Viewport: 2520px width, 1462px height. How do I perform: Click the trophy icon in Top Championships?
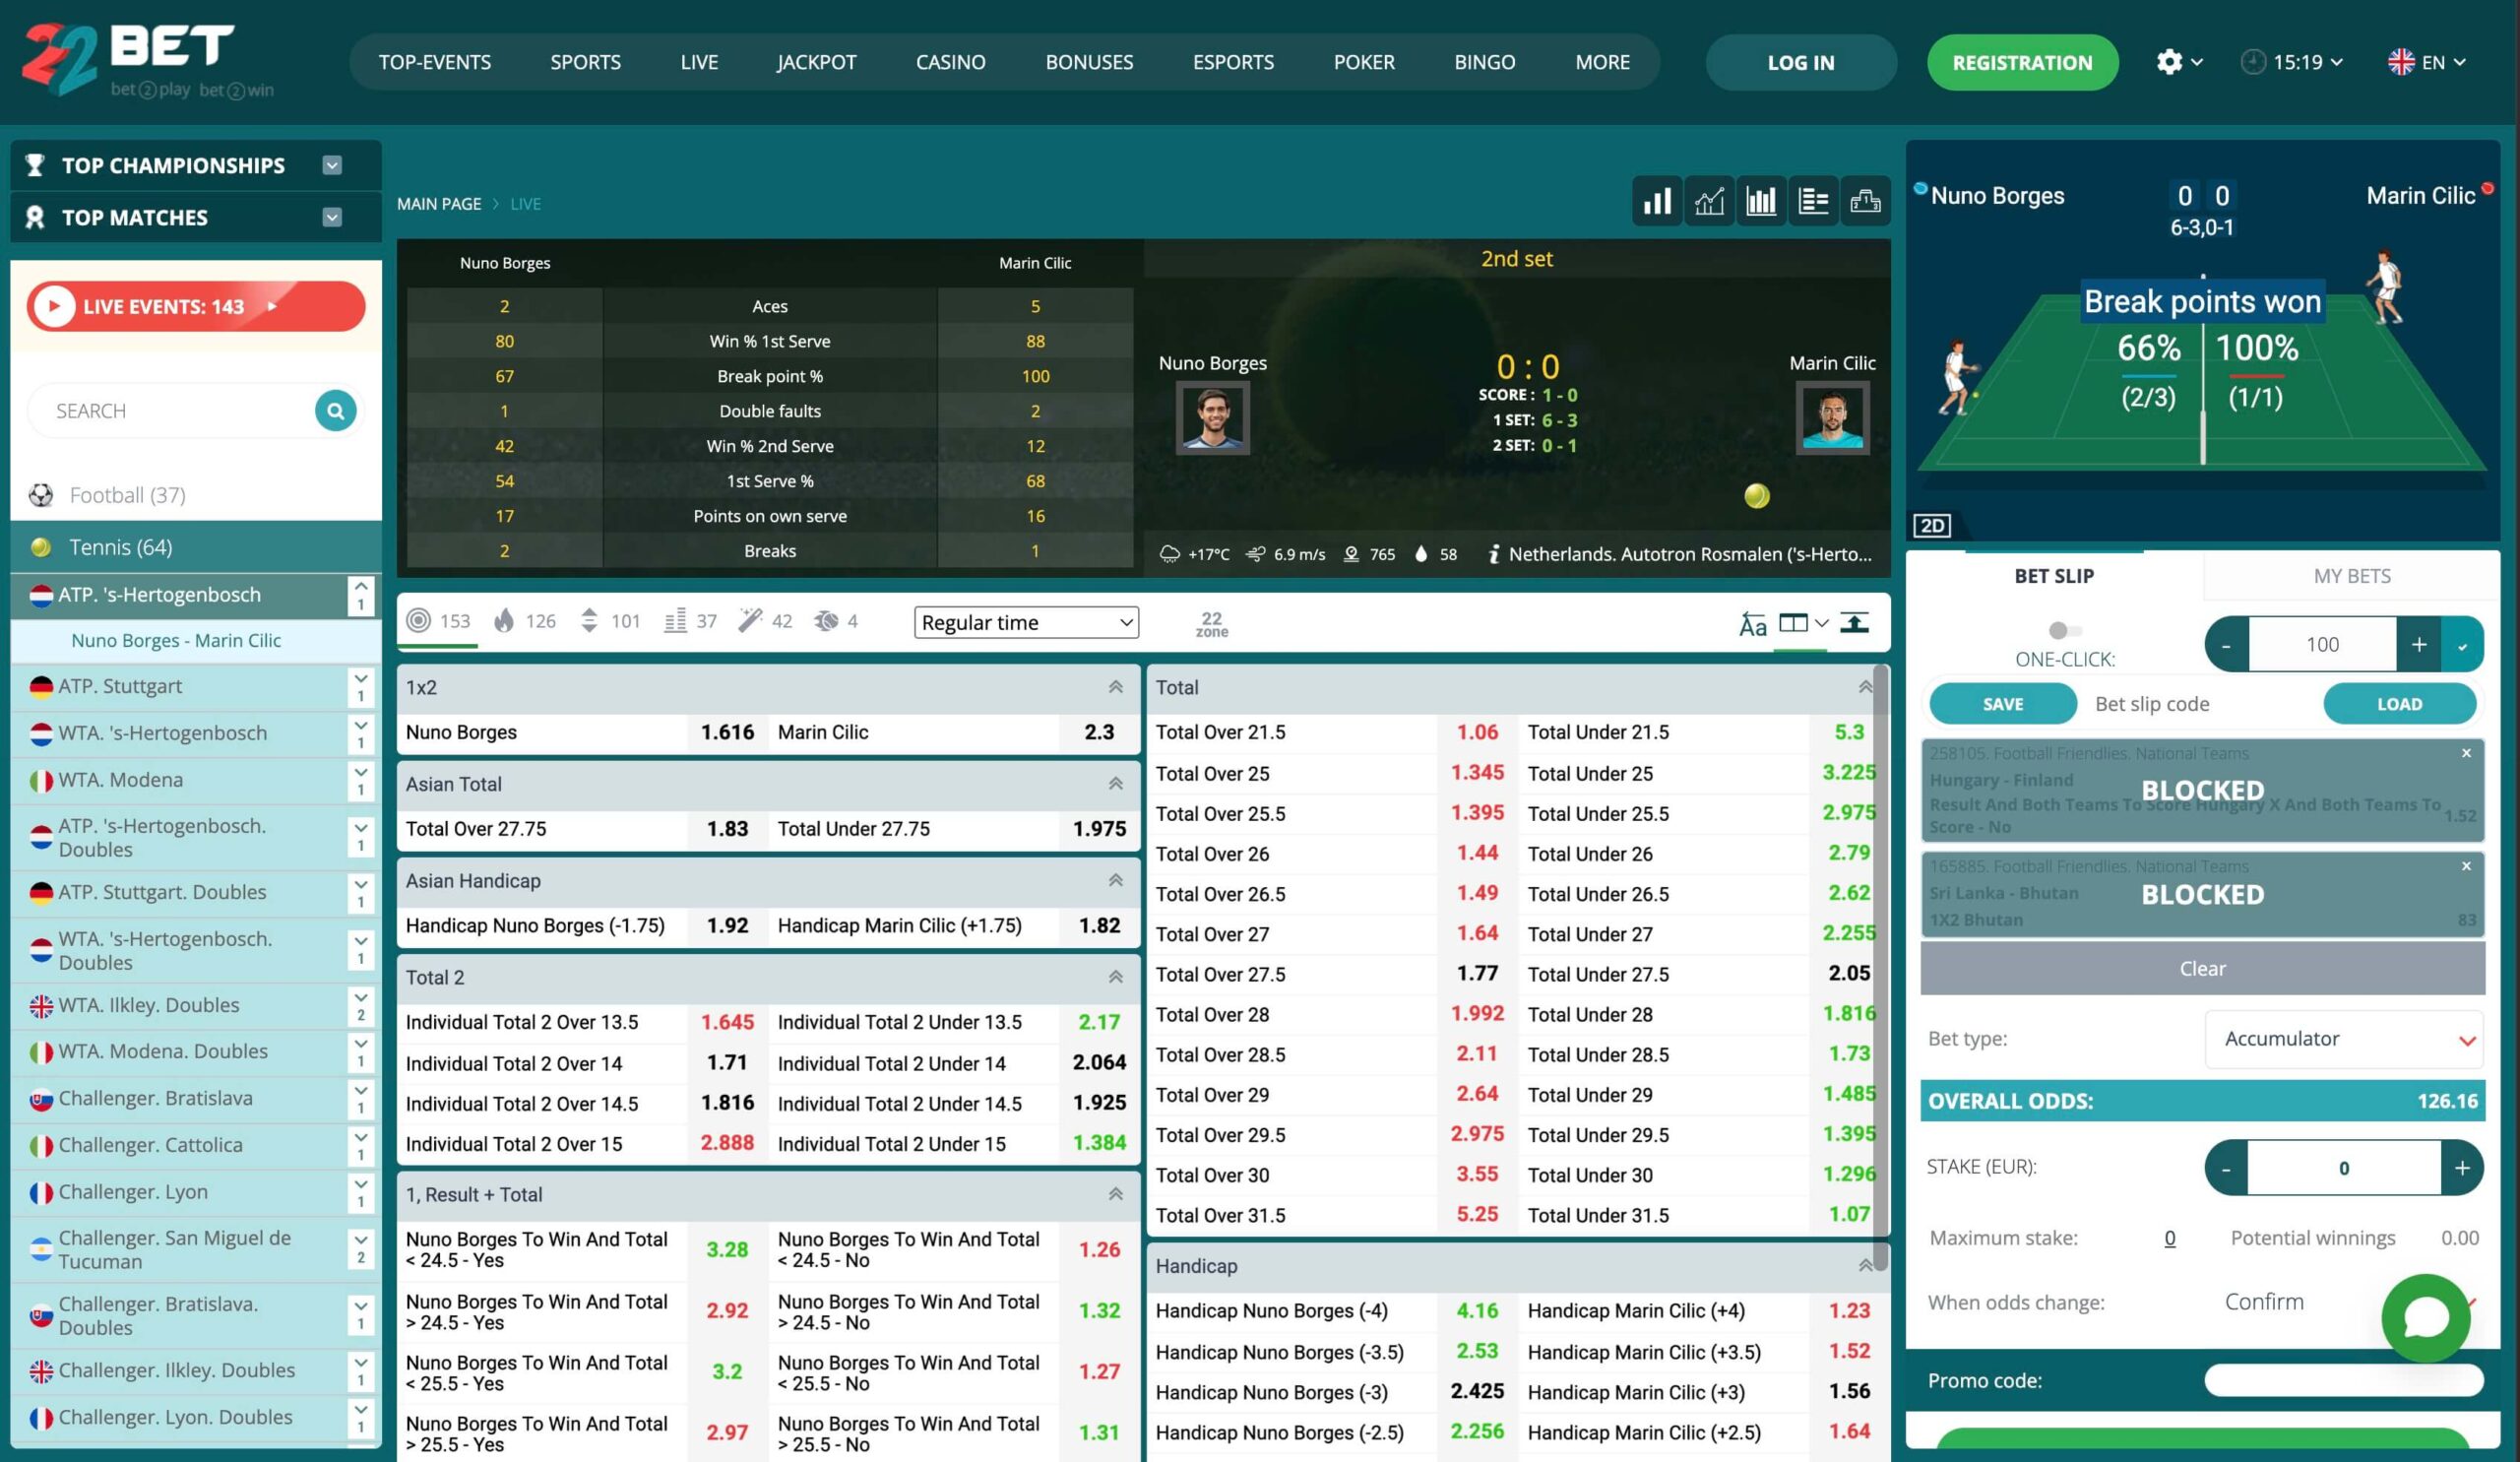[x=35, y=165]
